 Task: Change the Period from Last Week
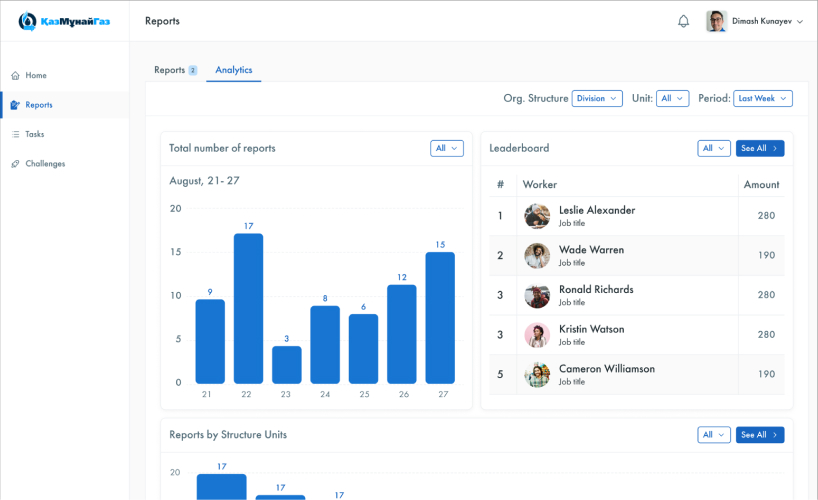[763, 99]
